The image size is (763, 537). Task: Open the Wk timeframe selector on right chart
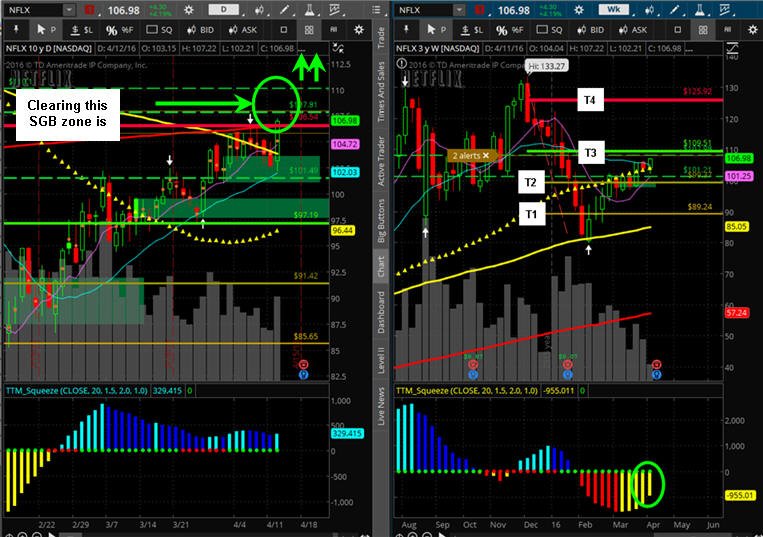[614, 10]
